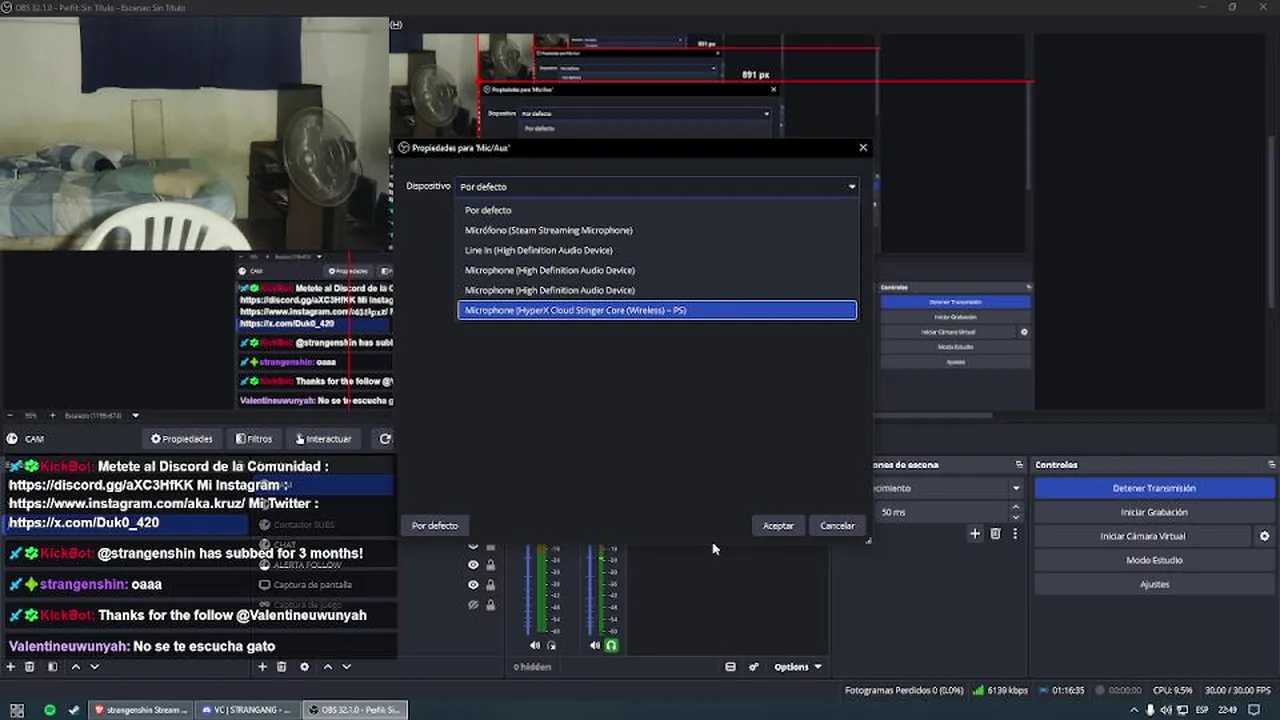
Task: Move source up in sources toolbar
Action: tap(328, 667)
